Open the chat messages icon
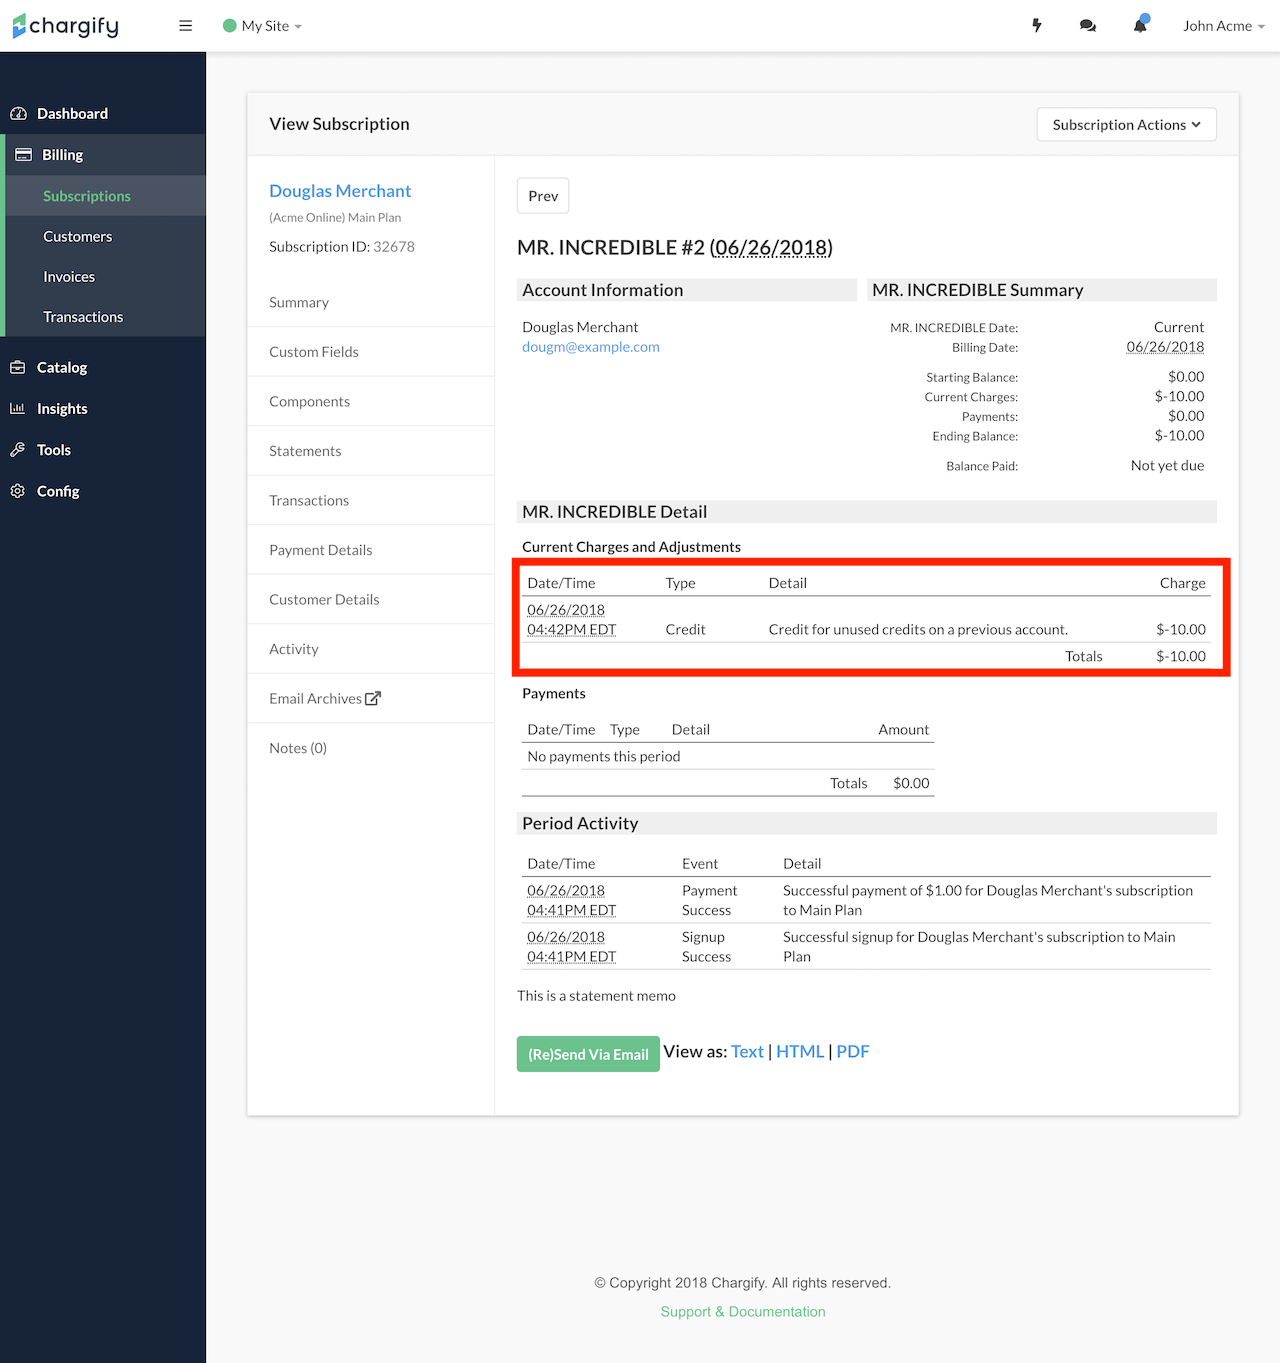 (x=1088, y=26)
